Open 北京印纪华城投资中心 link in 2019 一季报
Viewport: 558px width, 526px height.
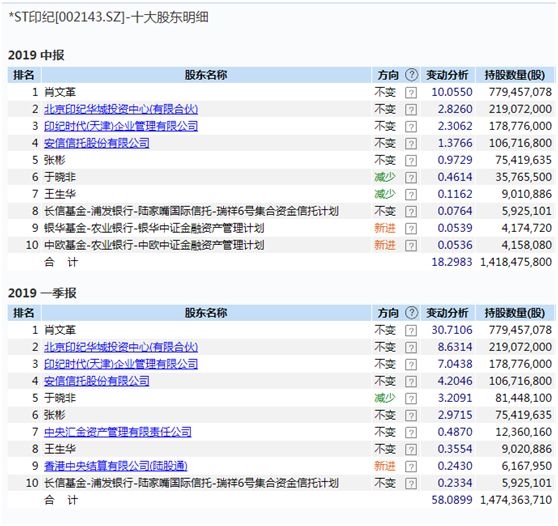tap(121, 347)
